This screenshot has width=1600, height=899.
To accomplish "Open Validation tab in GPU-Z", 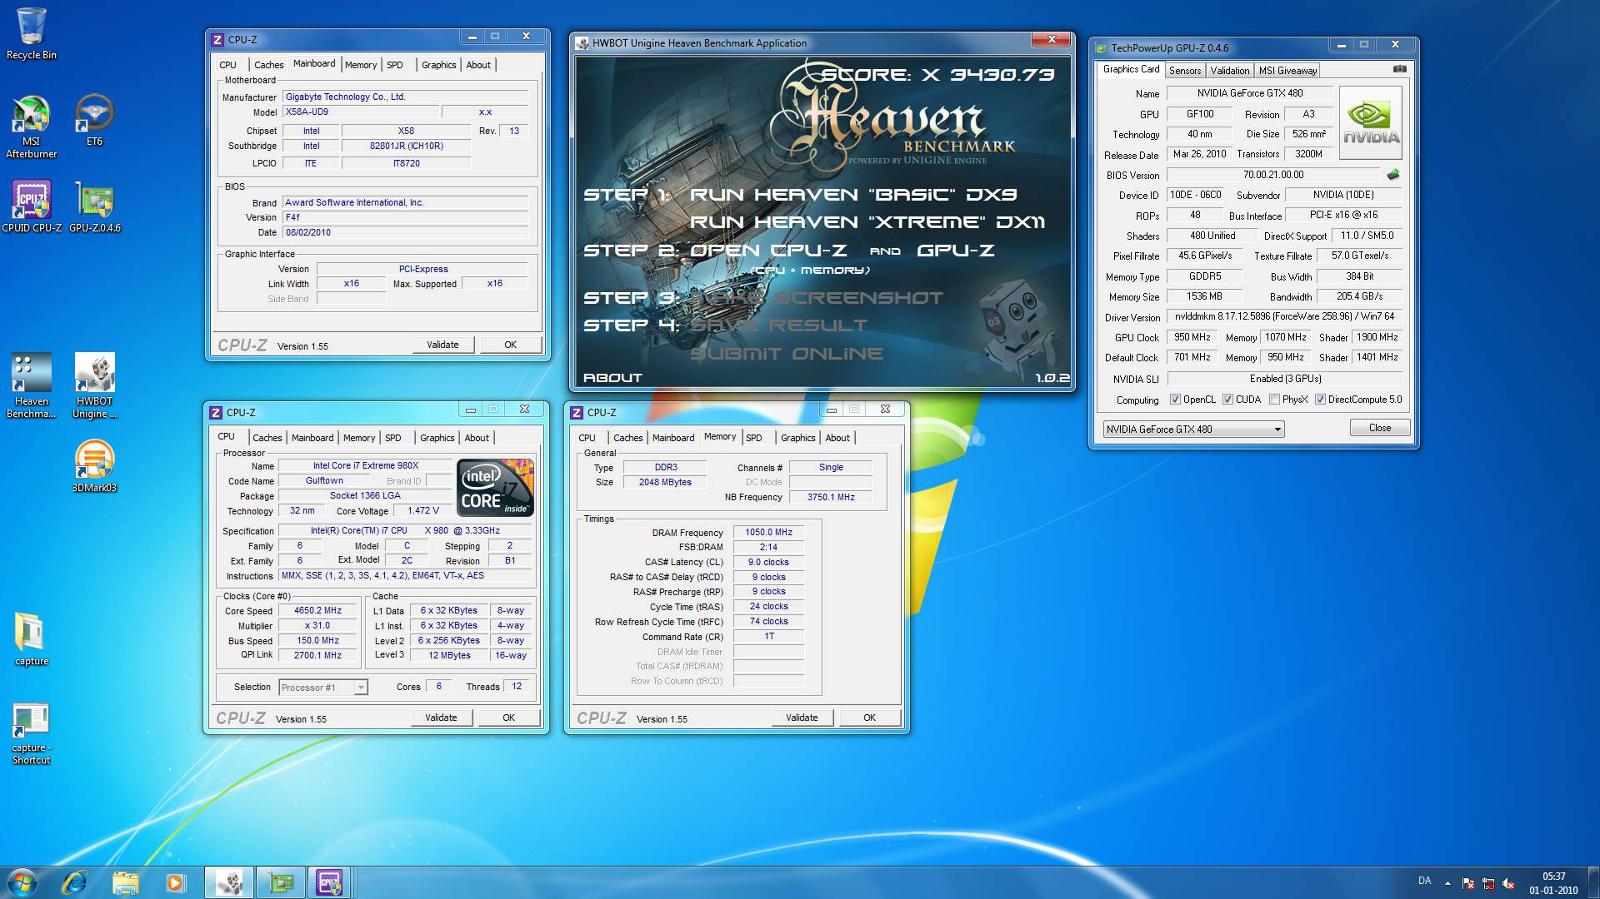I will coord(1229,71).
